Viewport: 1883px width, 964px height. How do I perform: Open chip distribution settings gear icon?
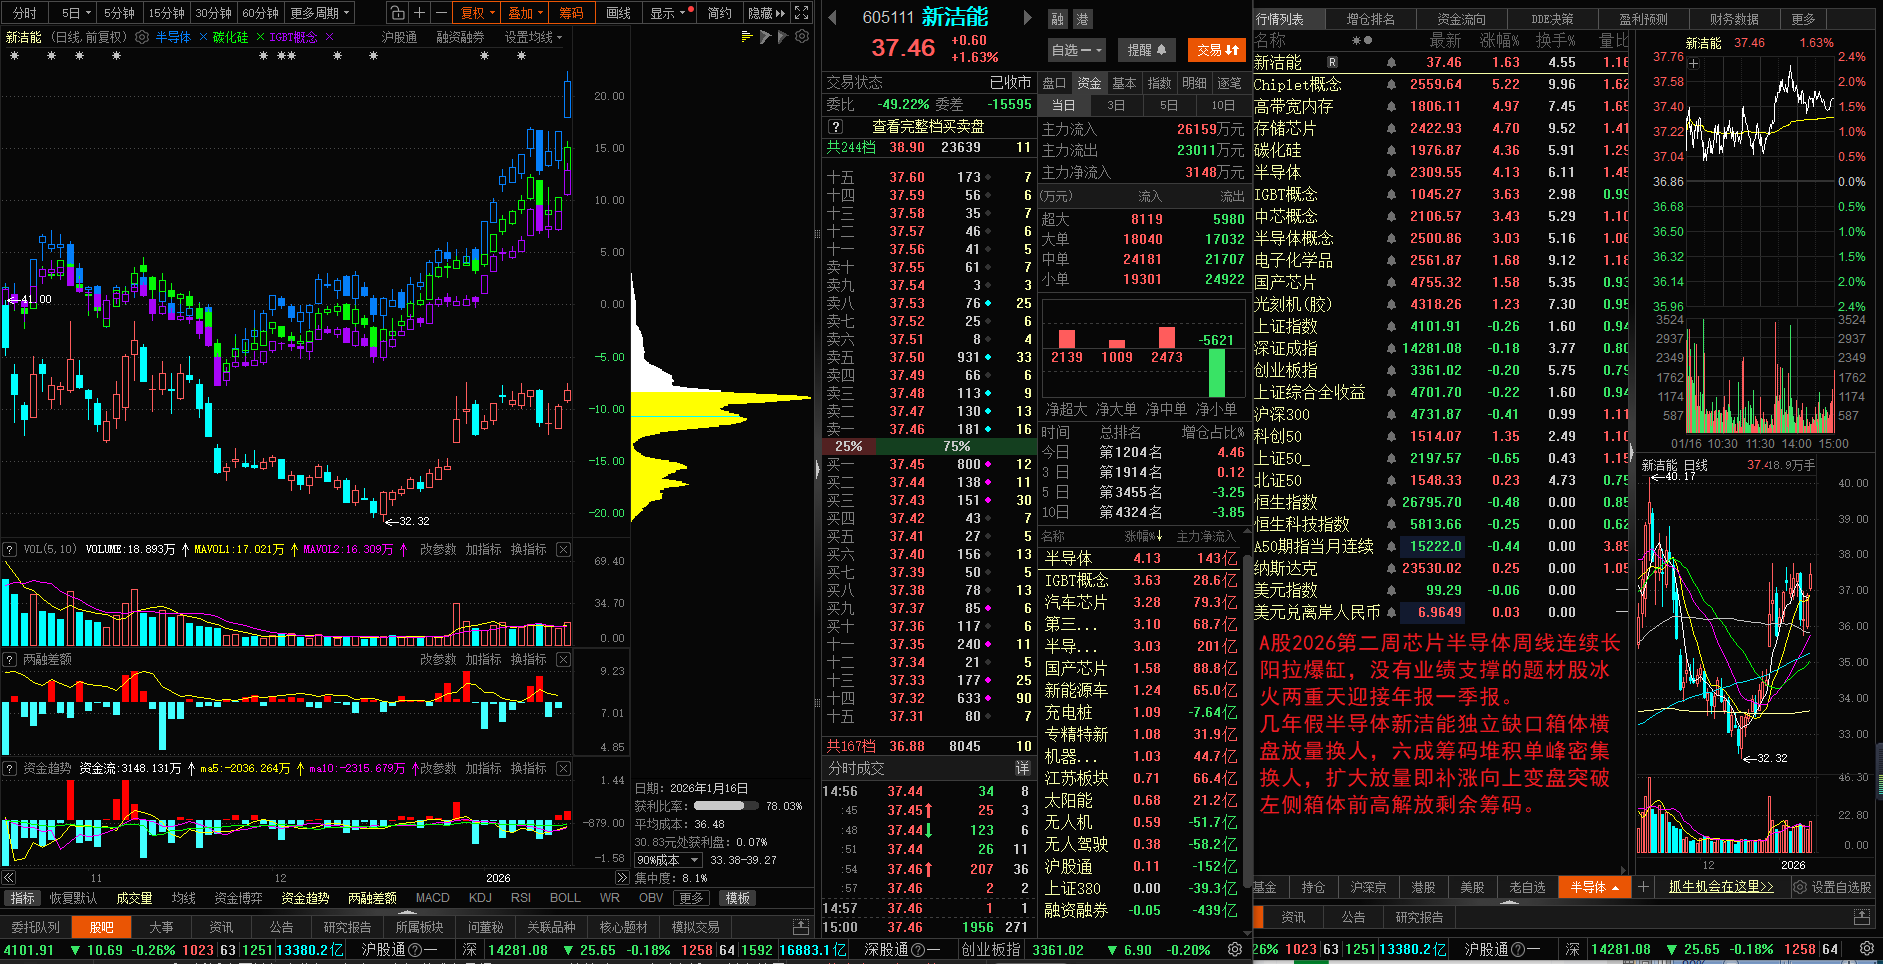802,36
